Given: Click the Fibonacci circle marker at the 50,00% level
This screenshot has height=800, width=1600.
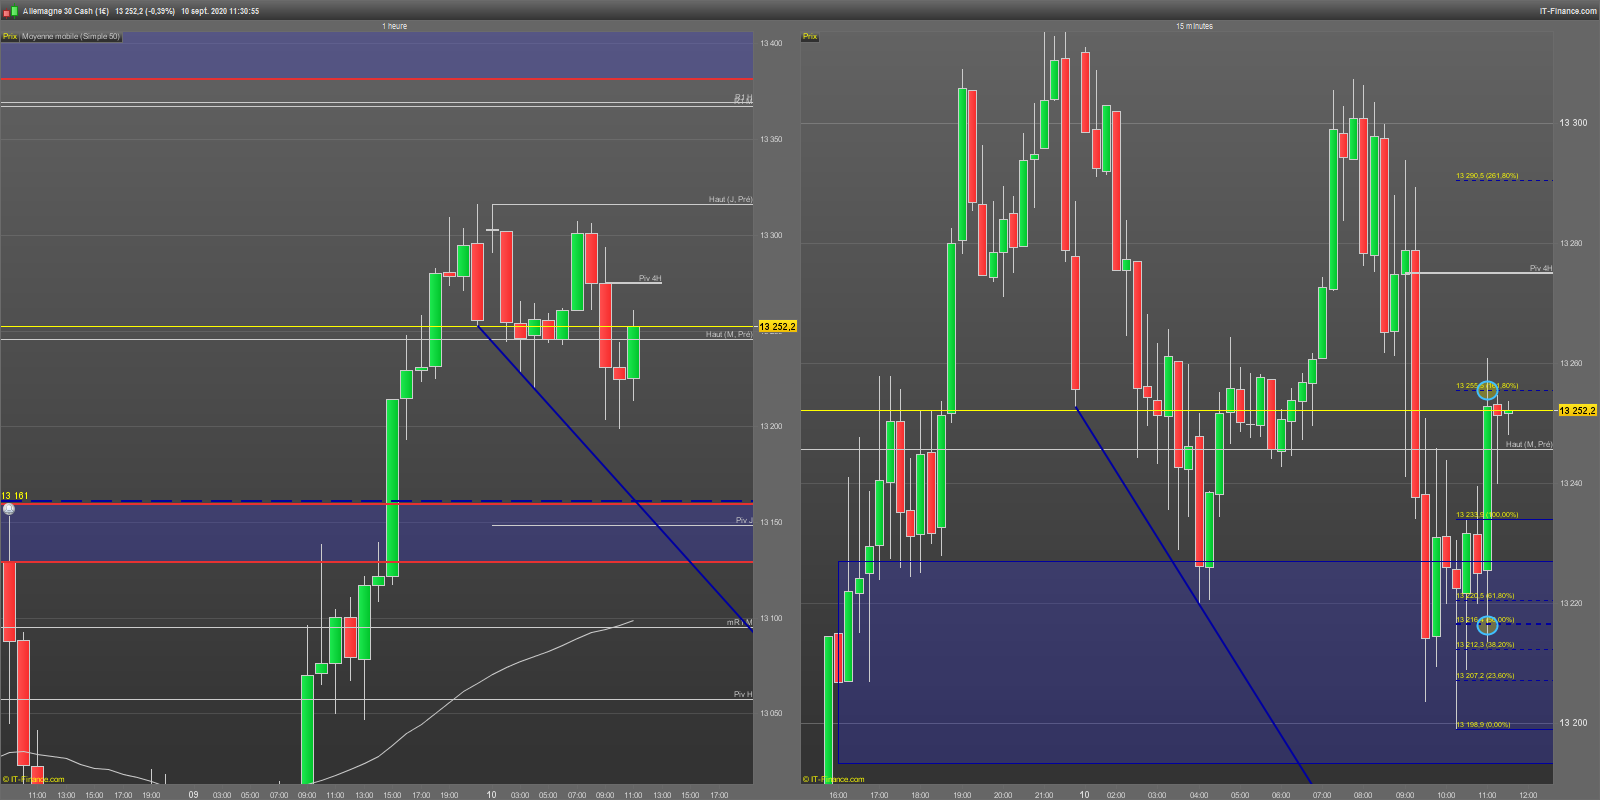Looking at the screenshot, I should 1487,625.
